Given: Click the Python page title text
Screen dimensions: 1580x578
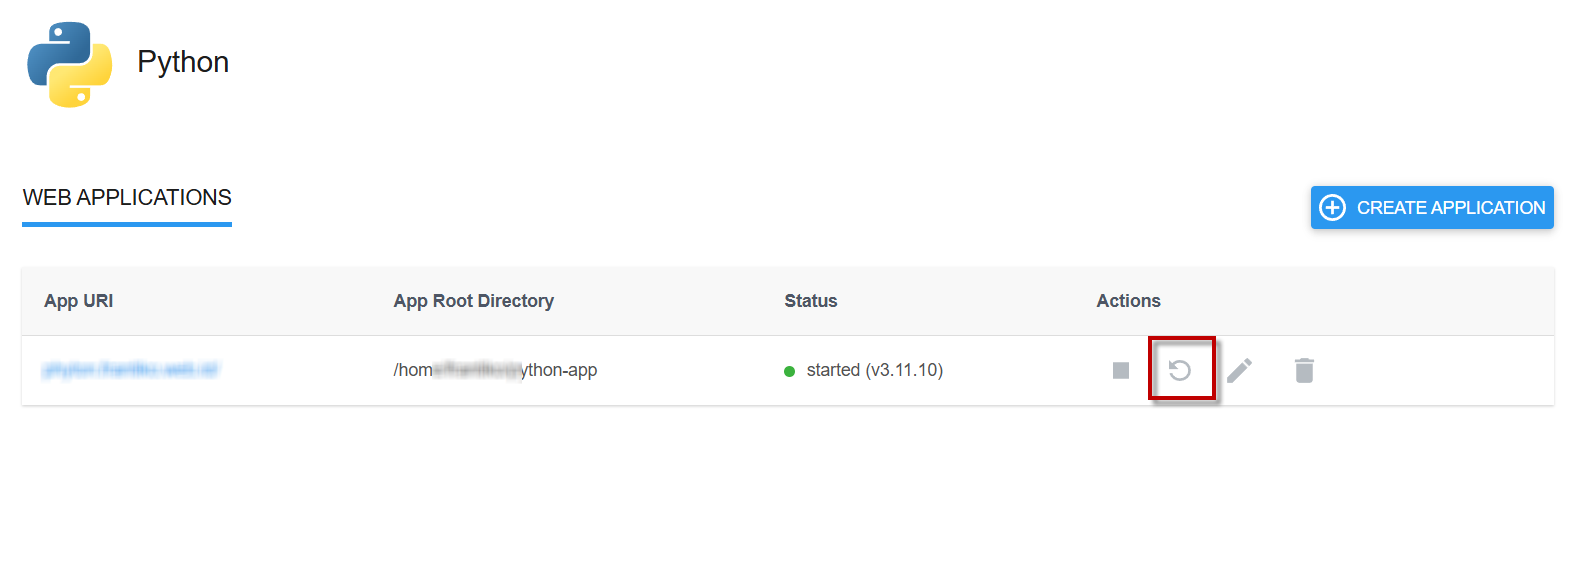Looking at the screenshot, I should click(x=183, y=62).
